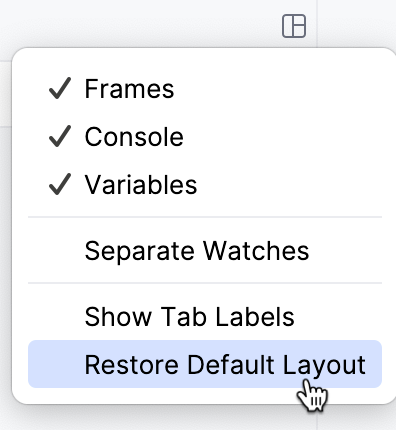This screenshot has width=396, height=430.
Task: Enable Show Tab Labels
Action: [205, 316]
